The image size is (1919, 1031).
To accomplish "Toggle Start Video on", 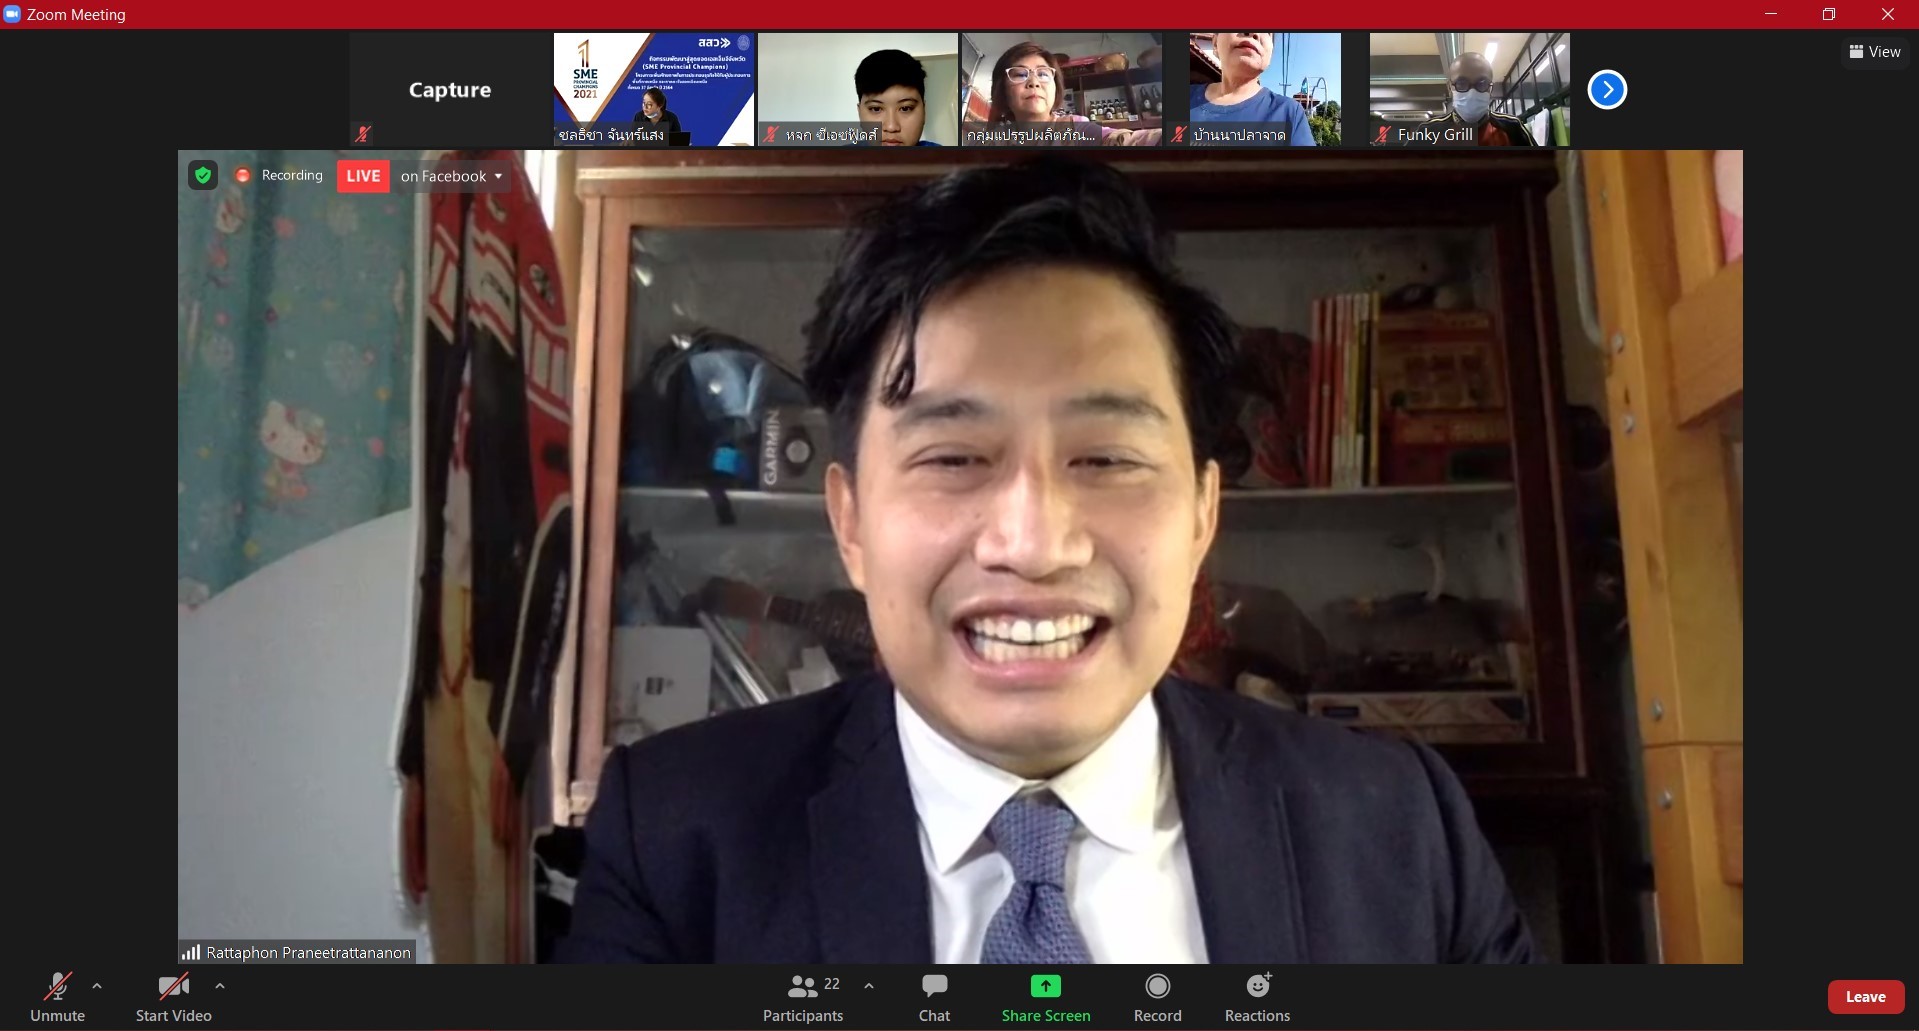I will [x=173, y=997].
